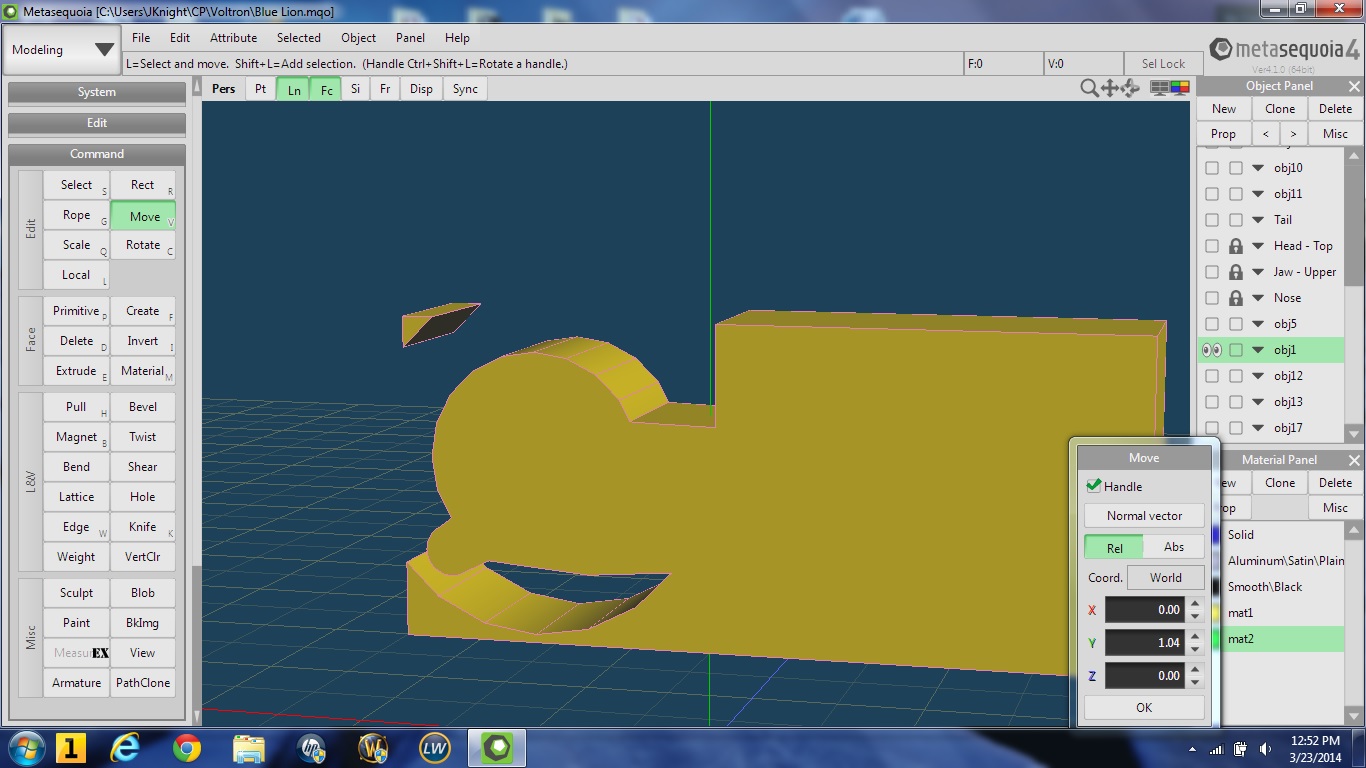Open the Help menu
The height and width of the screenshot is (768, 1366).
(457, 38)
